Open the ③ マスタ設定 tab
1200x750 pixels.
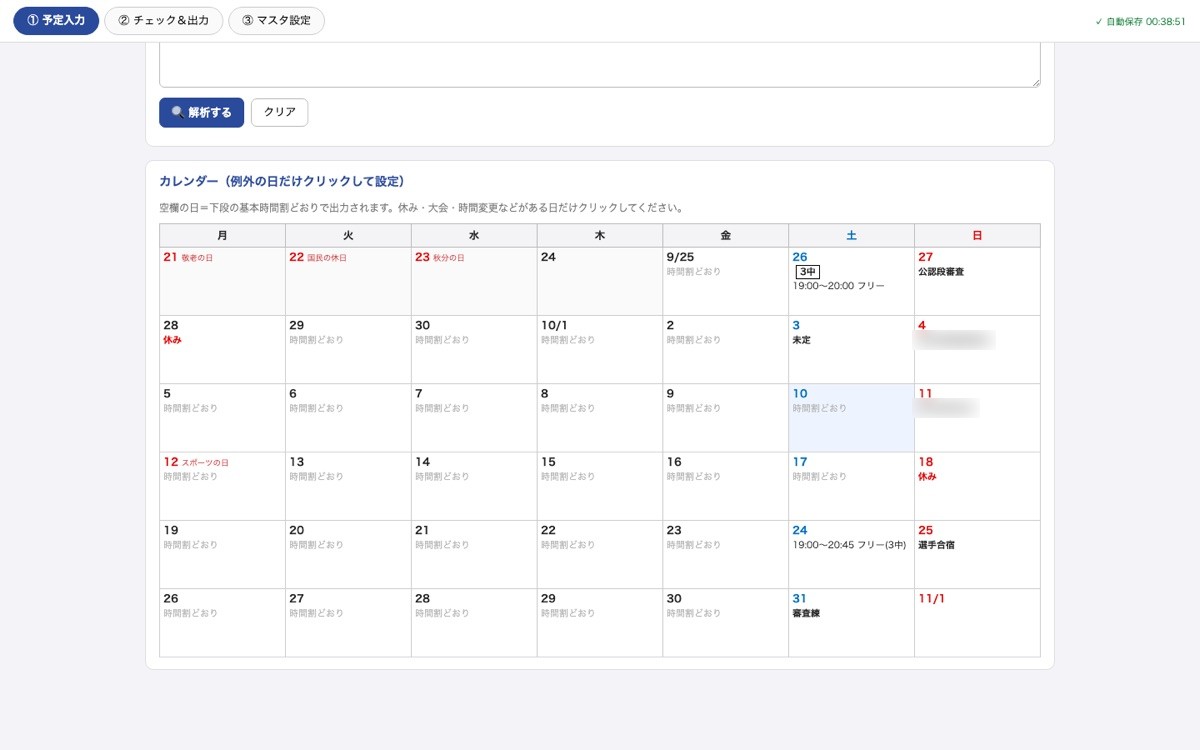276,20
